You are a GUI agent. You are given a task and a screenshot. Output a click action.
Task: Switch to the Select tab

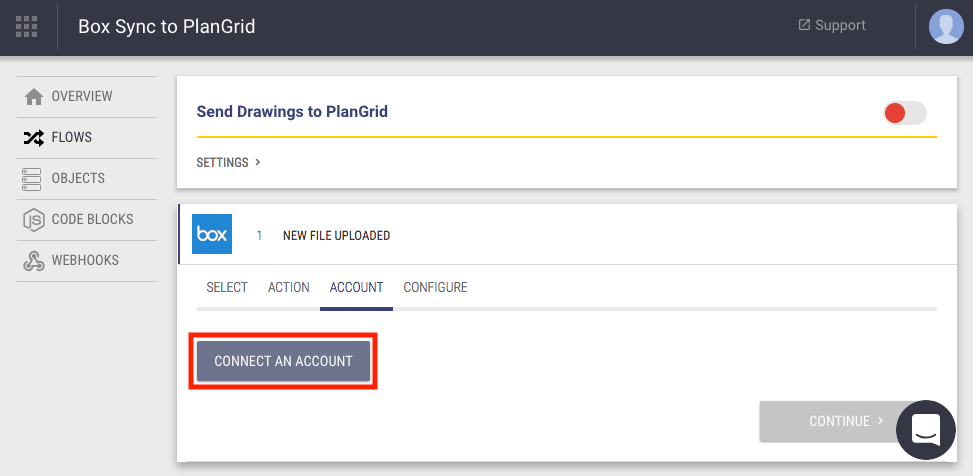tap(227, 288)
